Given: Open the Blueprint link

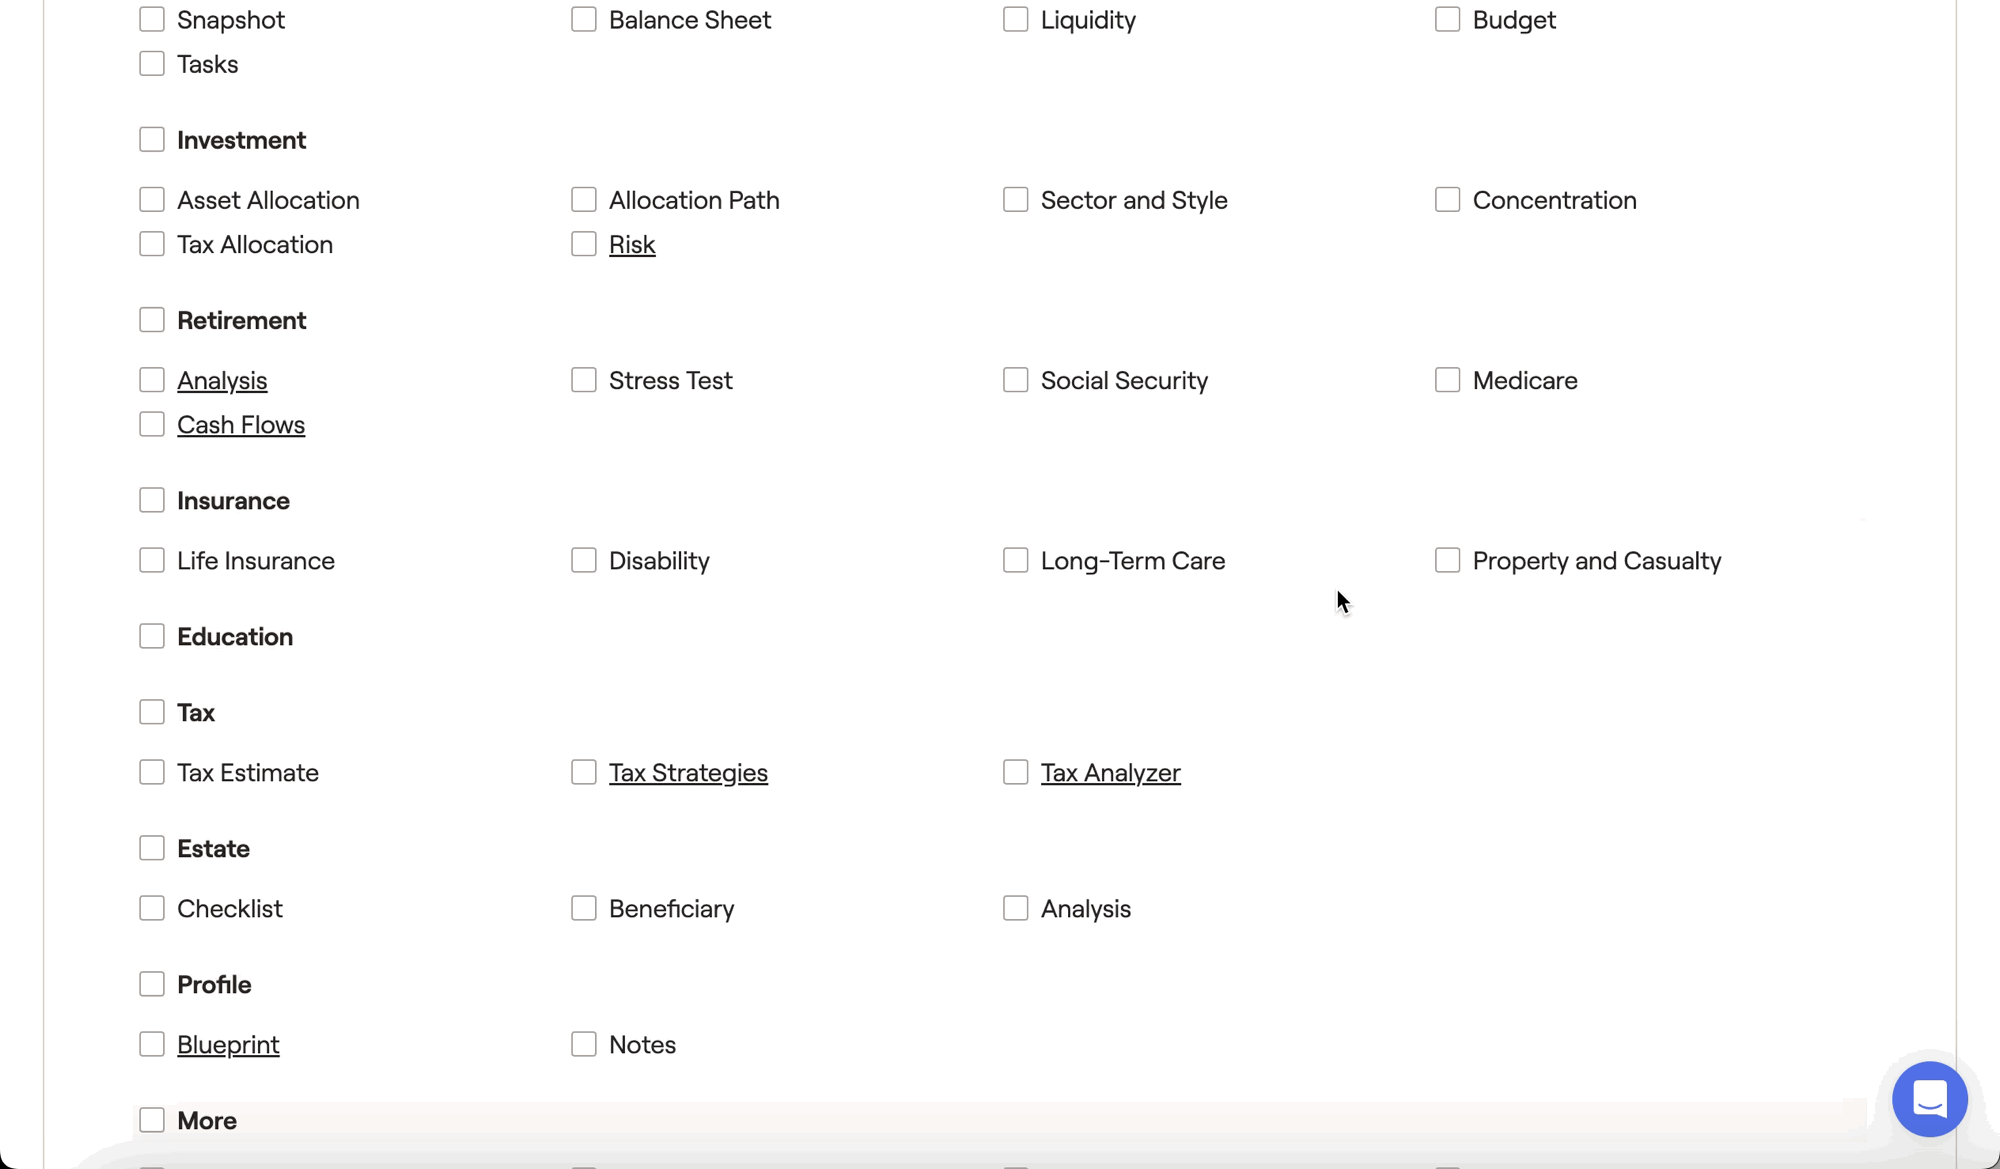Looking at the screenshot, I should point(228,1044).
